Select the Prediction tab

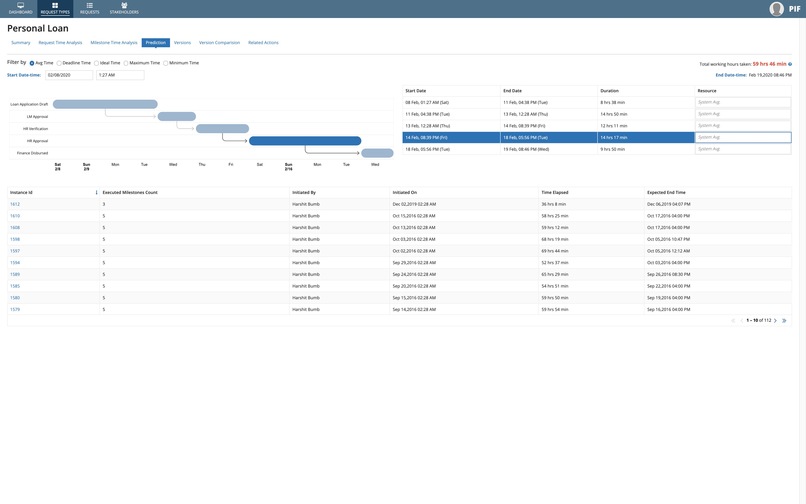pyautogui.click(x=156, y=43)
